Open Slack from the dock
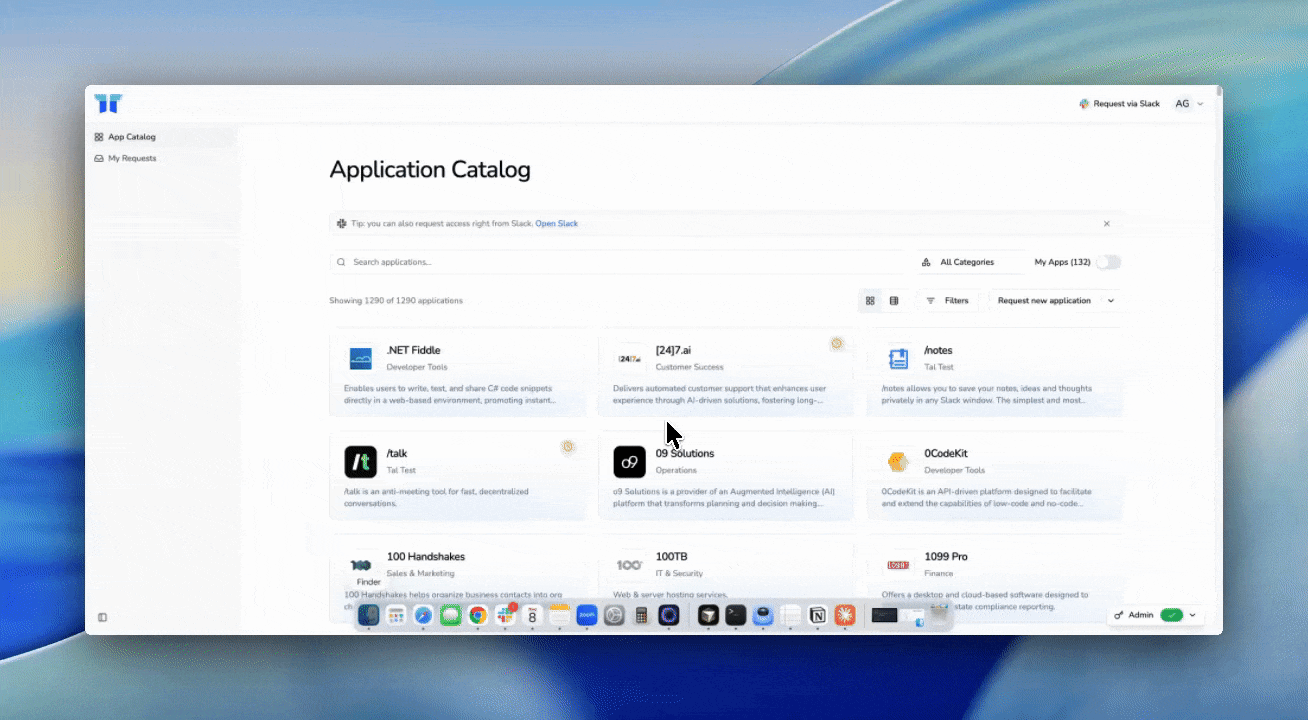 [505, 616]
